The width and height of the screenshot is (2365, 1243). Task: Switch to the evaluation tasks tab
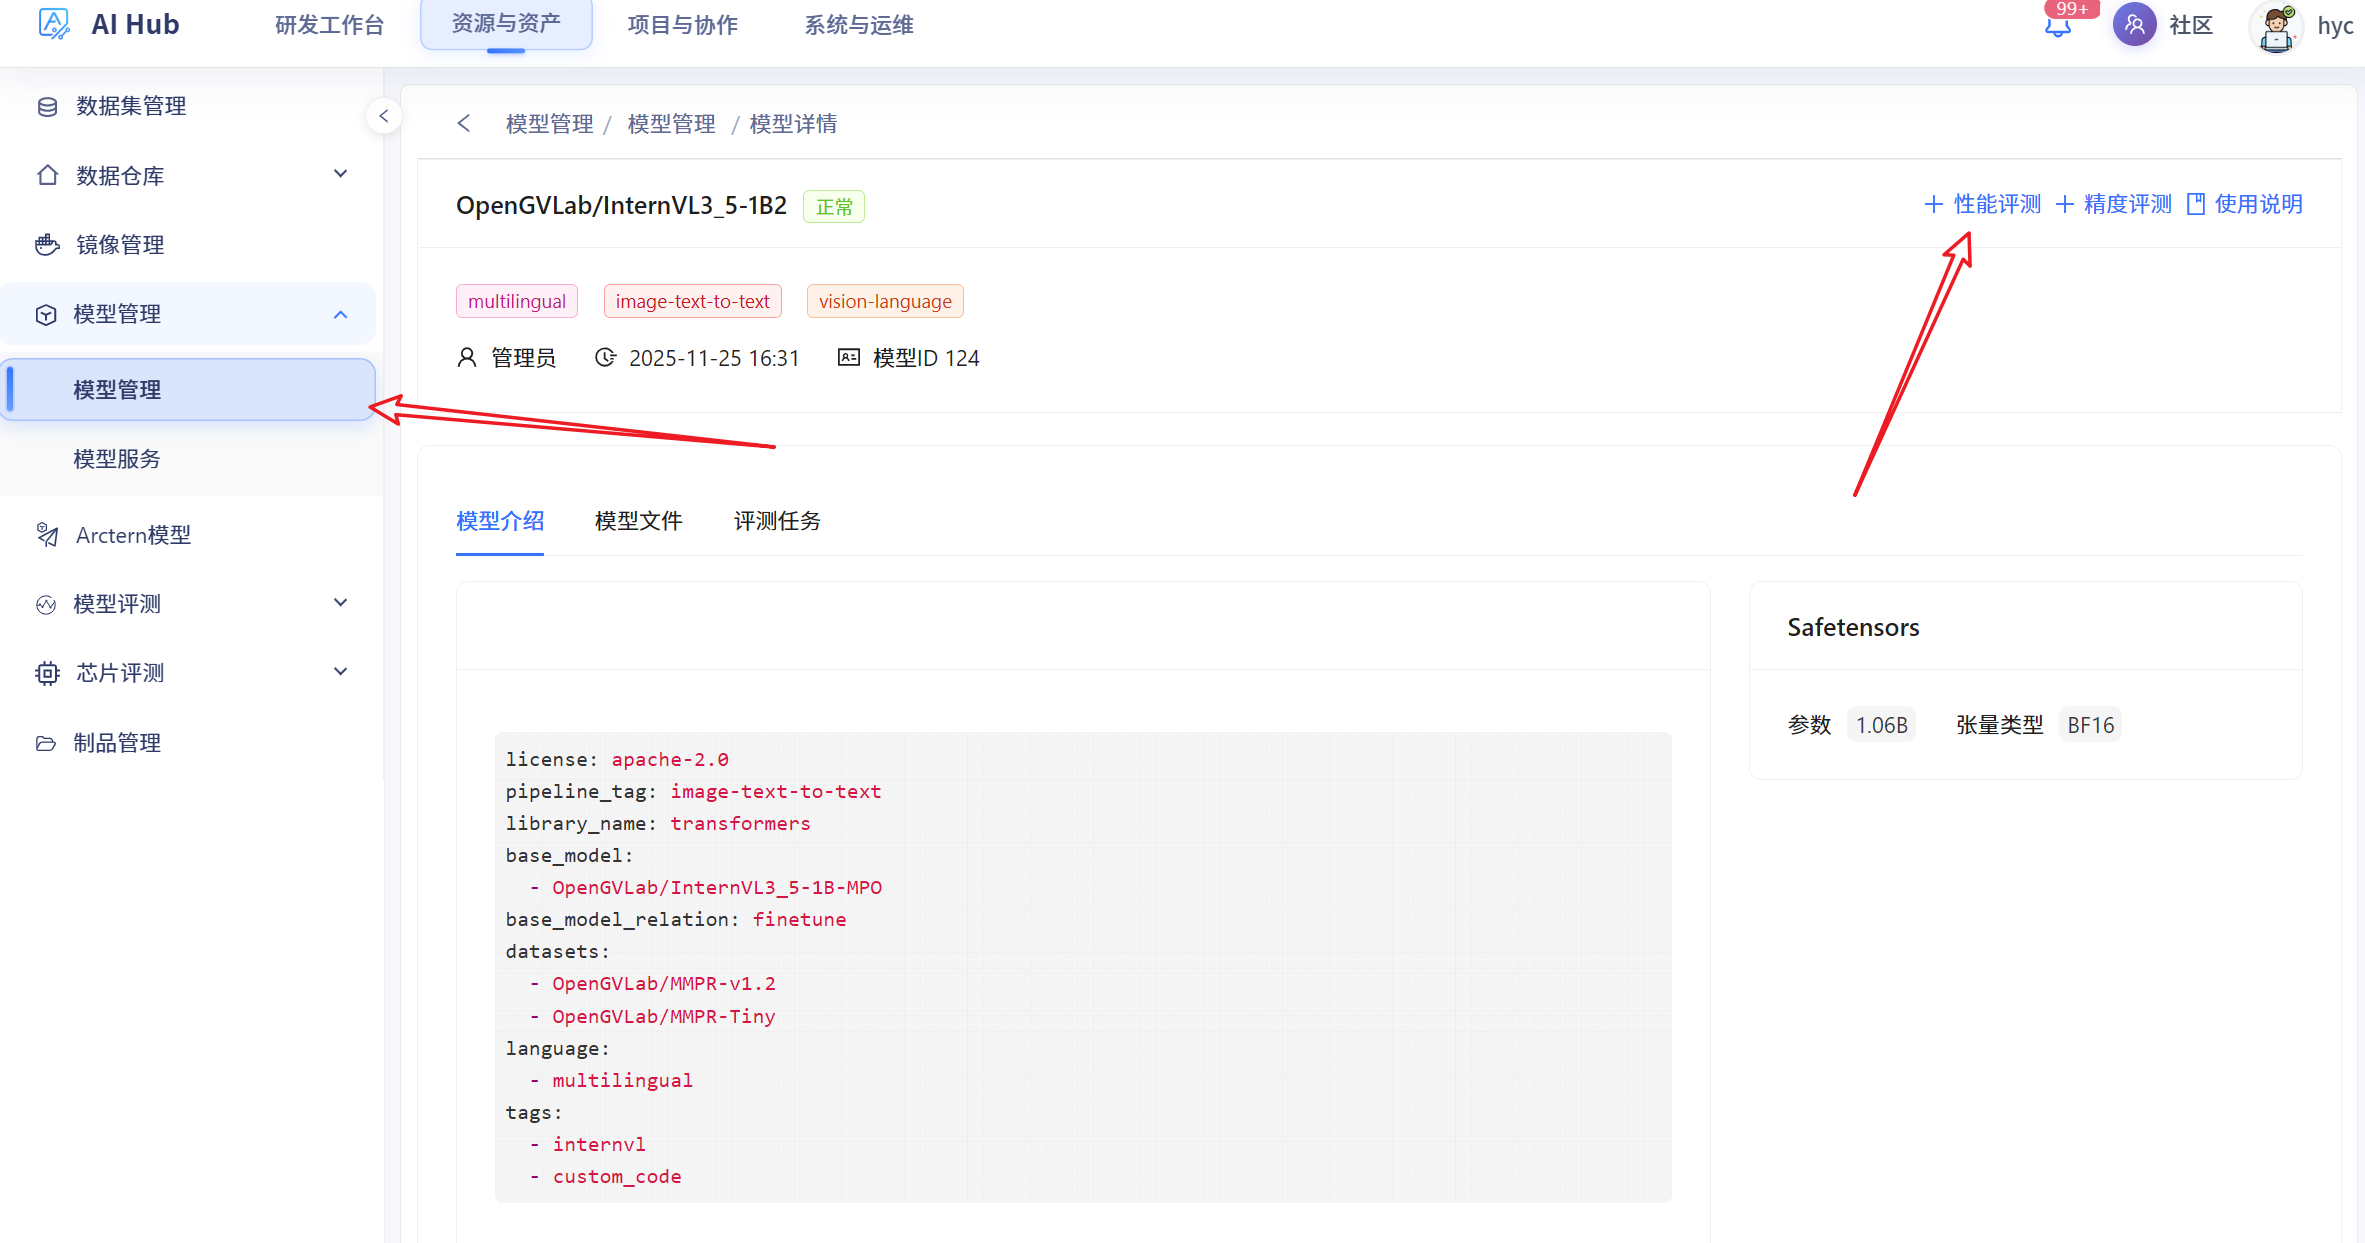[x=777, y=521]
